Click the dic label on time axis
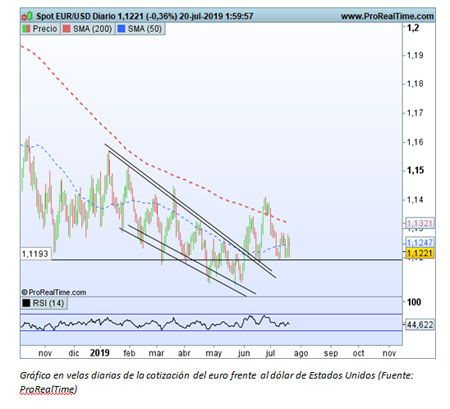The image size is (450, 409). coord(74,353)
